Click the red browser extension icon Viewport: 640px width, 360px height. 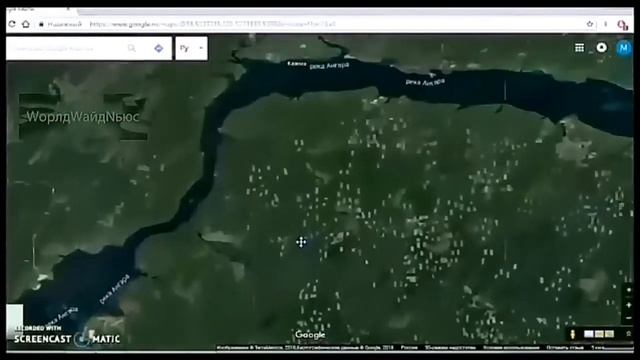click(x=622, y=25)
